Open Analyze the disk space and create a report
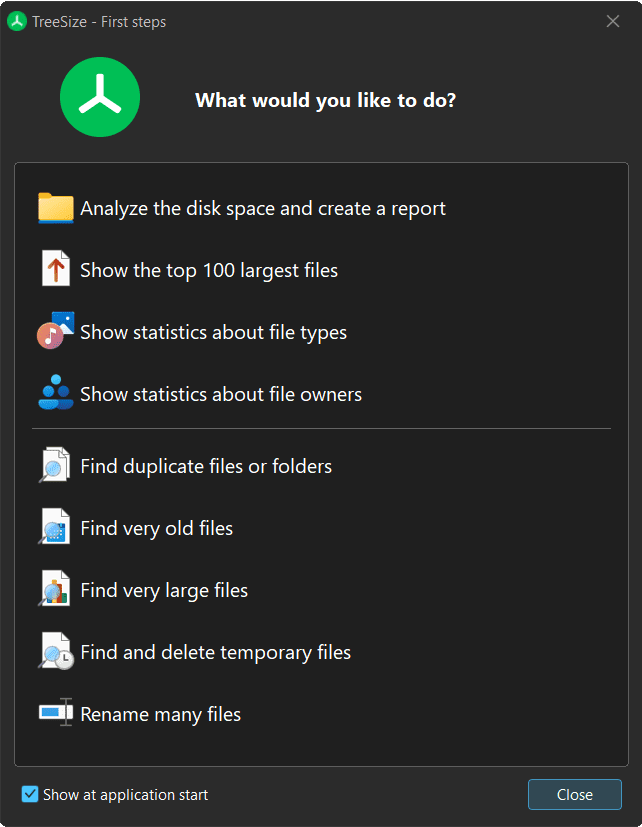The height and width of the screenshot is (827, 642). pos(263,208)
